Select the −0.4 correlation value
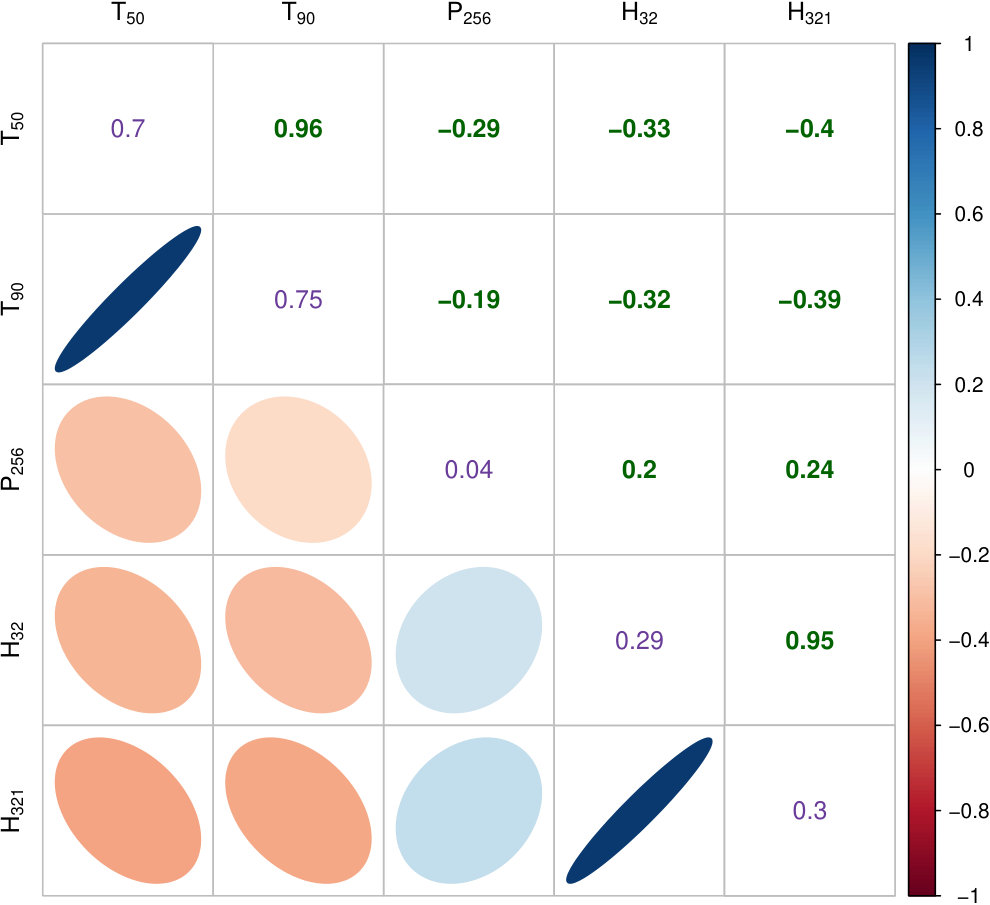The width and height of the screenshot is (990, 905). [x=809, y=129]
